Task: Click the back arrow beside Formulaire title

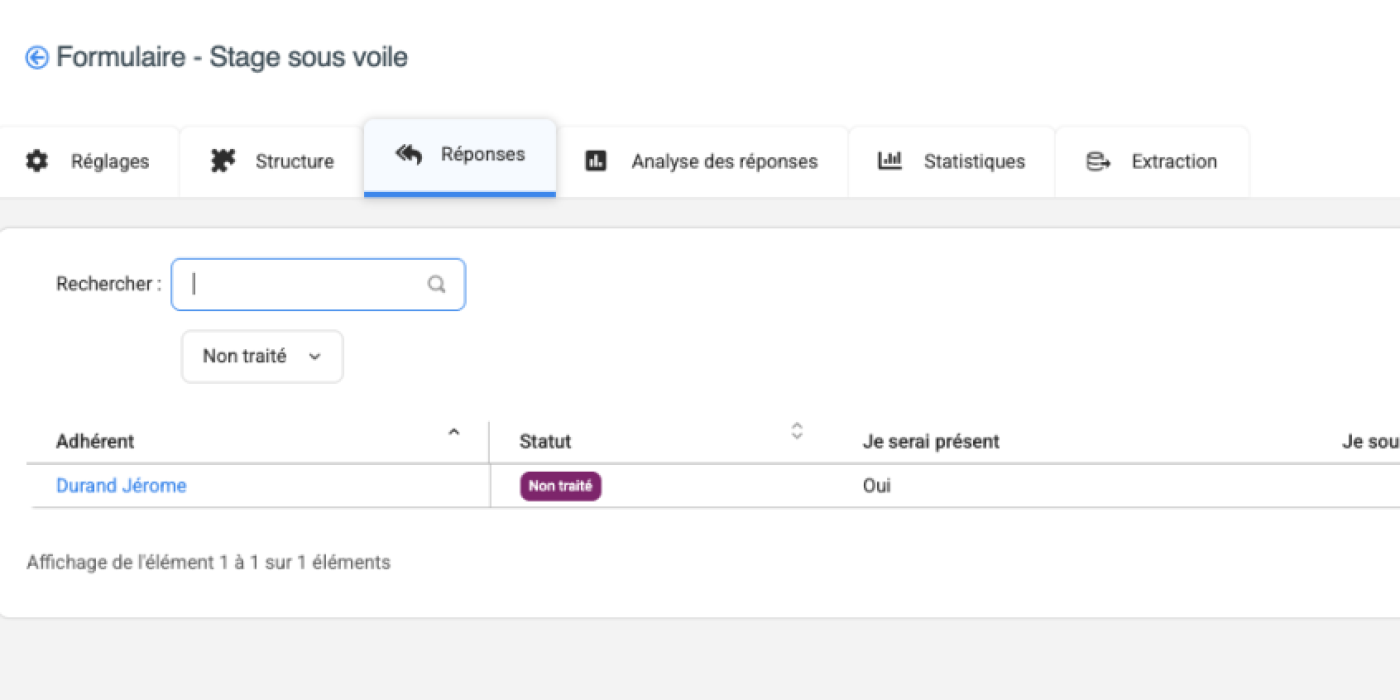Action: 37,58
